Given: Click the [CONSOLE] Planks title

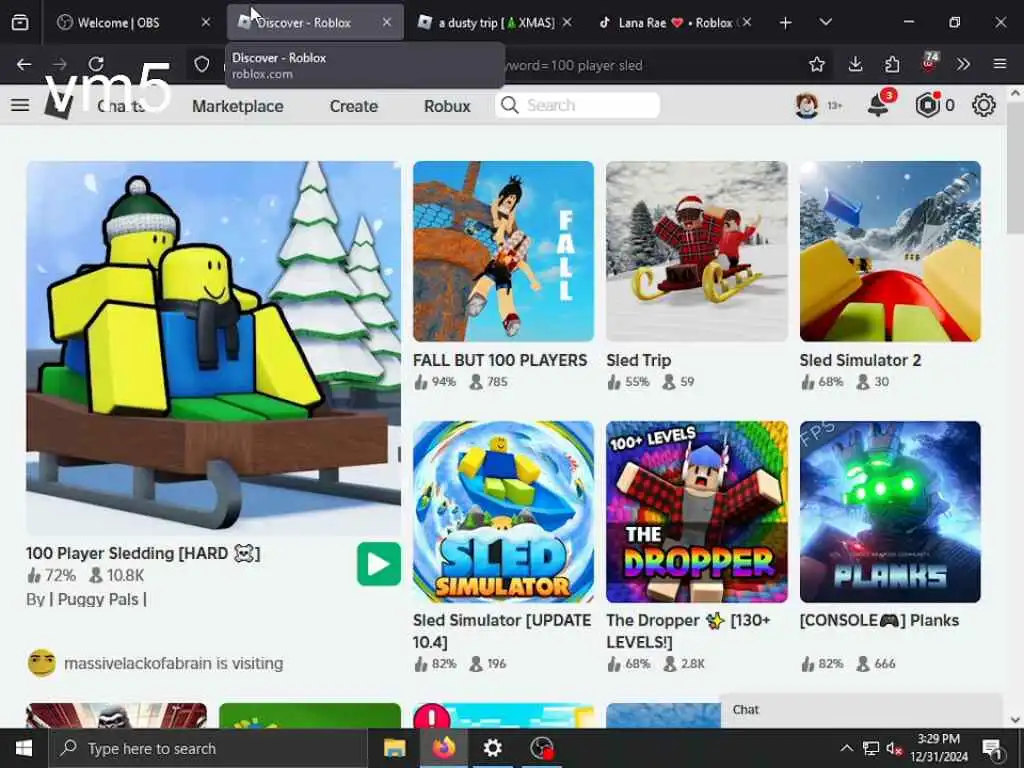Looking at the screenshot, I should 879,620.
